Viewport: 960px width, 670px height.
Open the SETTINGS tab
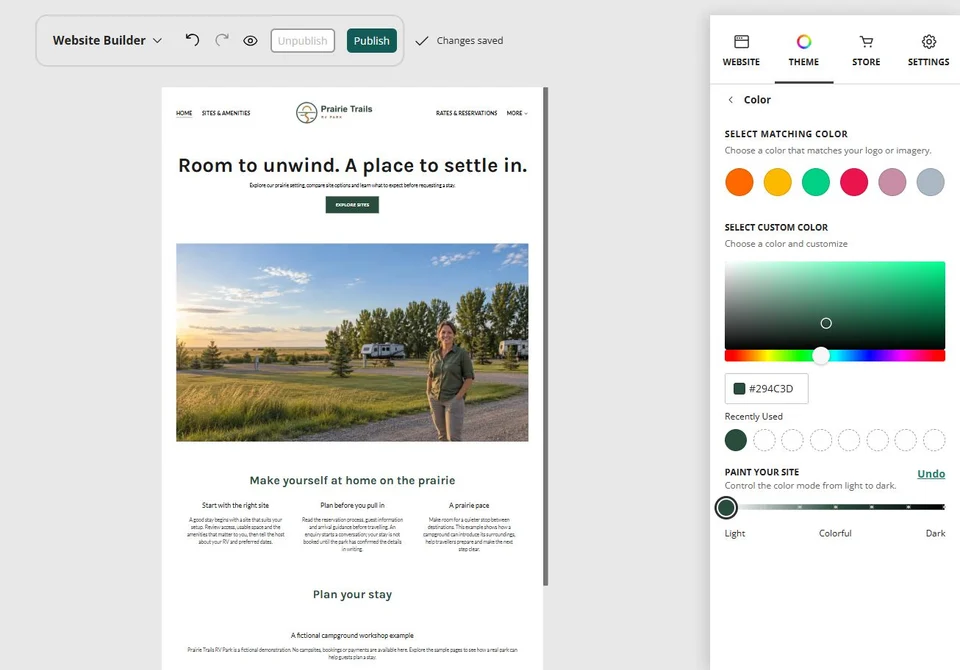point(928,50)
